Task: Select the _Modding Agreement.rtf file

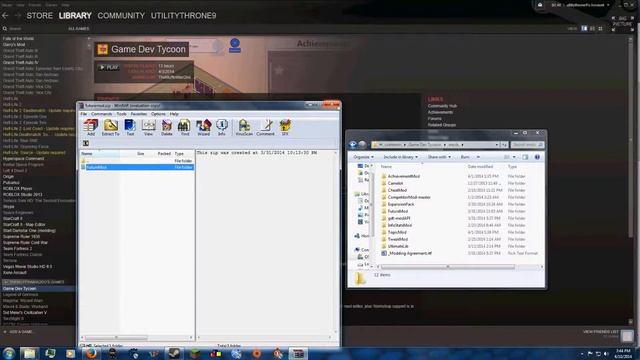Action: tap(409, 253)
